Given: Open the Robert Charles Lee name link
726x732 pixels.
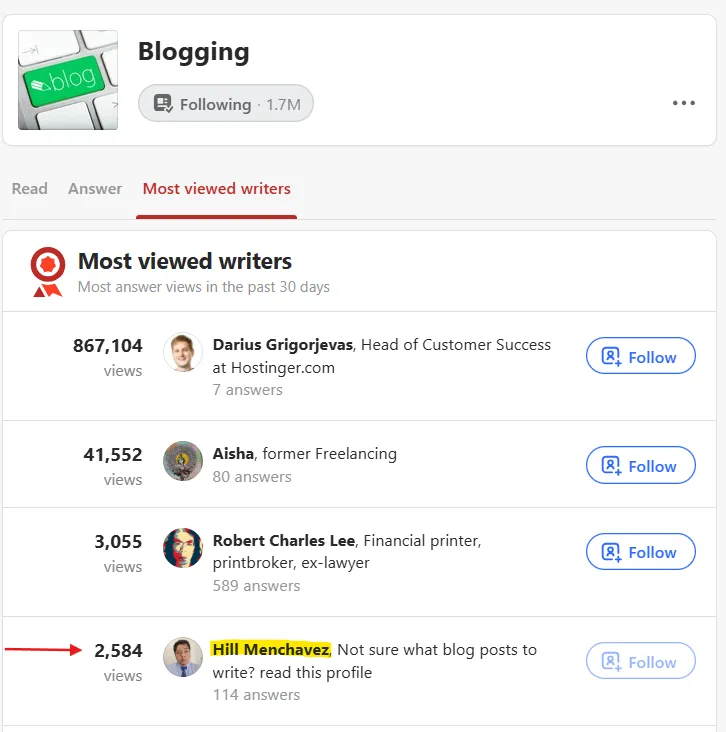Looking at the screenshot, I should 284,540.
